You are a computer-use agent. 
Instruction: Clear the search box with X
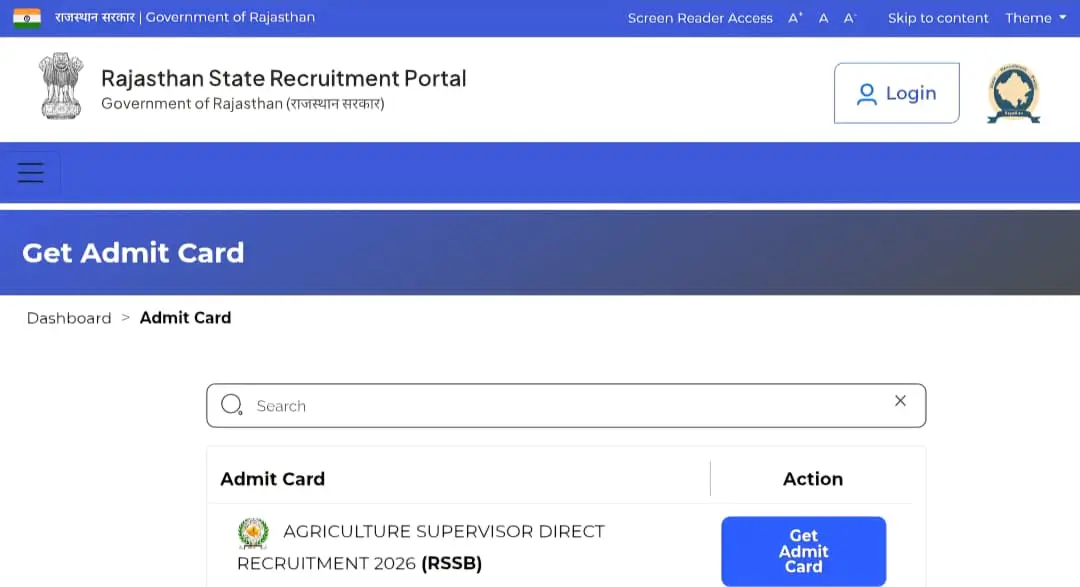[900, 401]
